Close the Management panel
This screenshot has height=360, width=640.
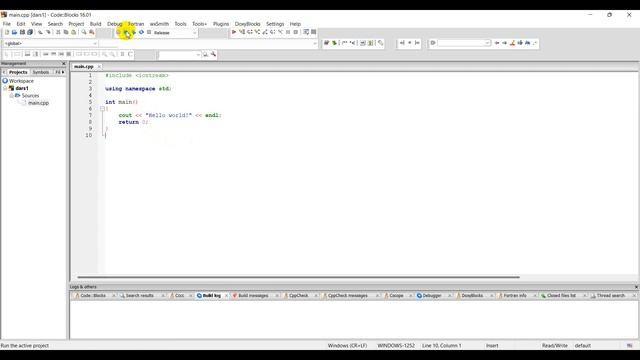(x=64, y=64)
